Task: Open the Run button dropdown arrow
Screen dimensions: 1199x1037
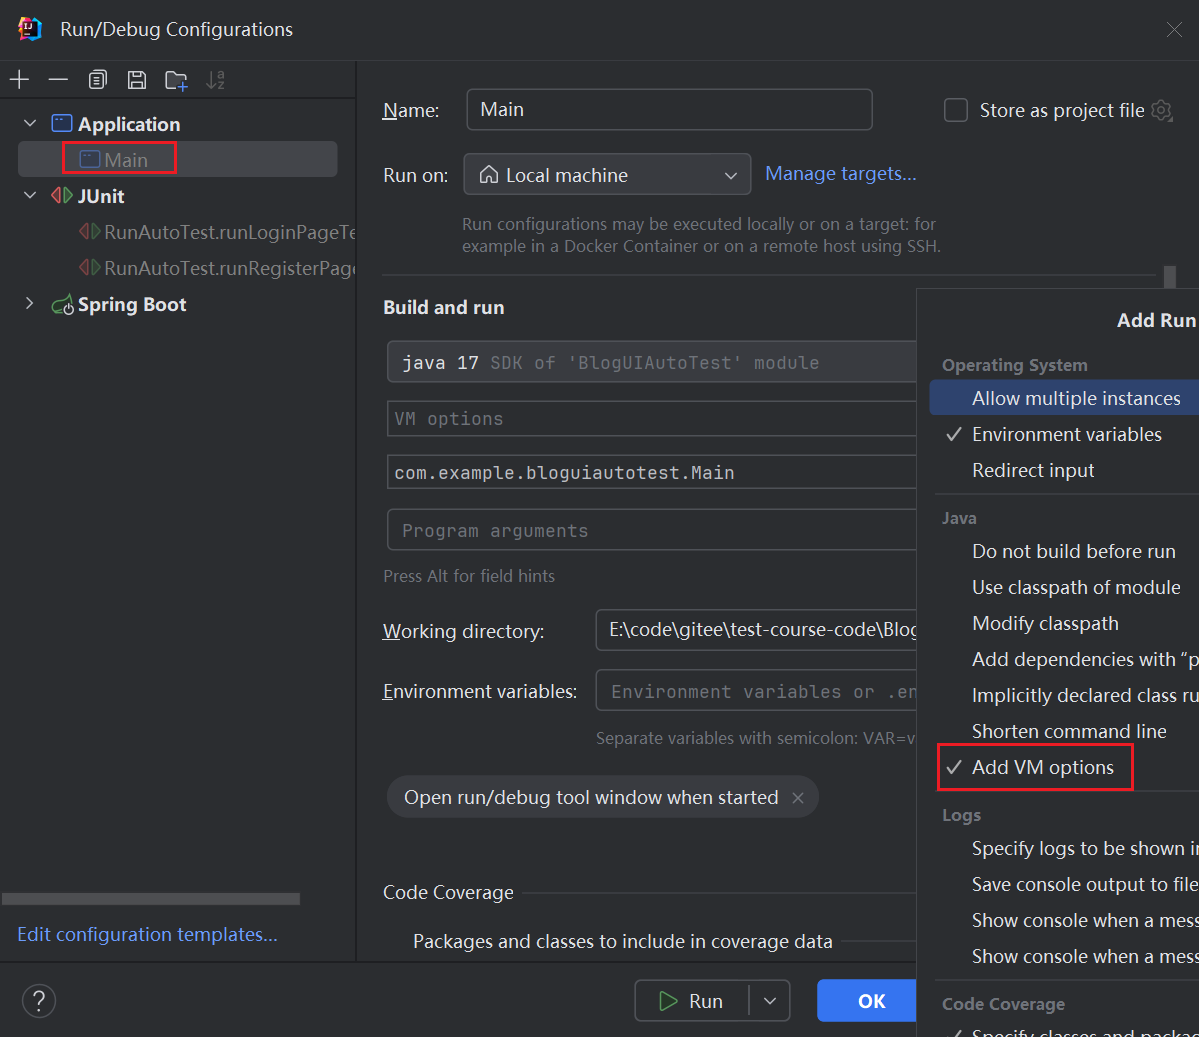Action: [x=770, y=1001]
